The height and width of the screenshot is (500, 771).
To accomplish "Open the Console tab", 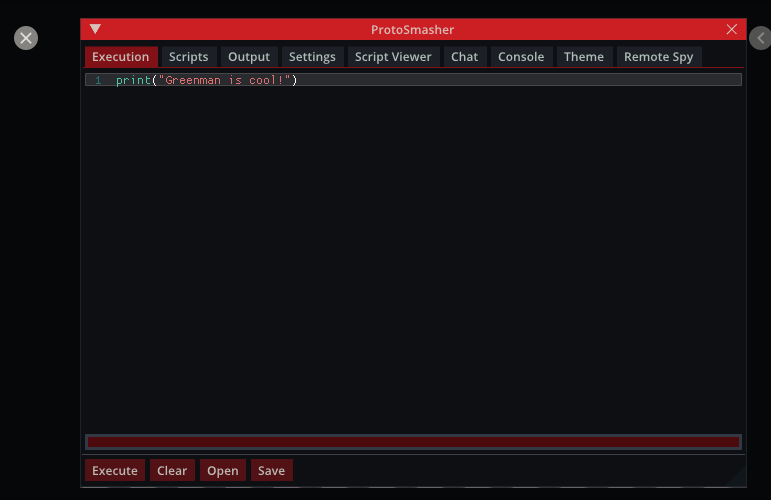I will [521, 57].
